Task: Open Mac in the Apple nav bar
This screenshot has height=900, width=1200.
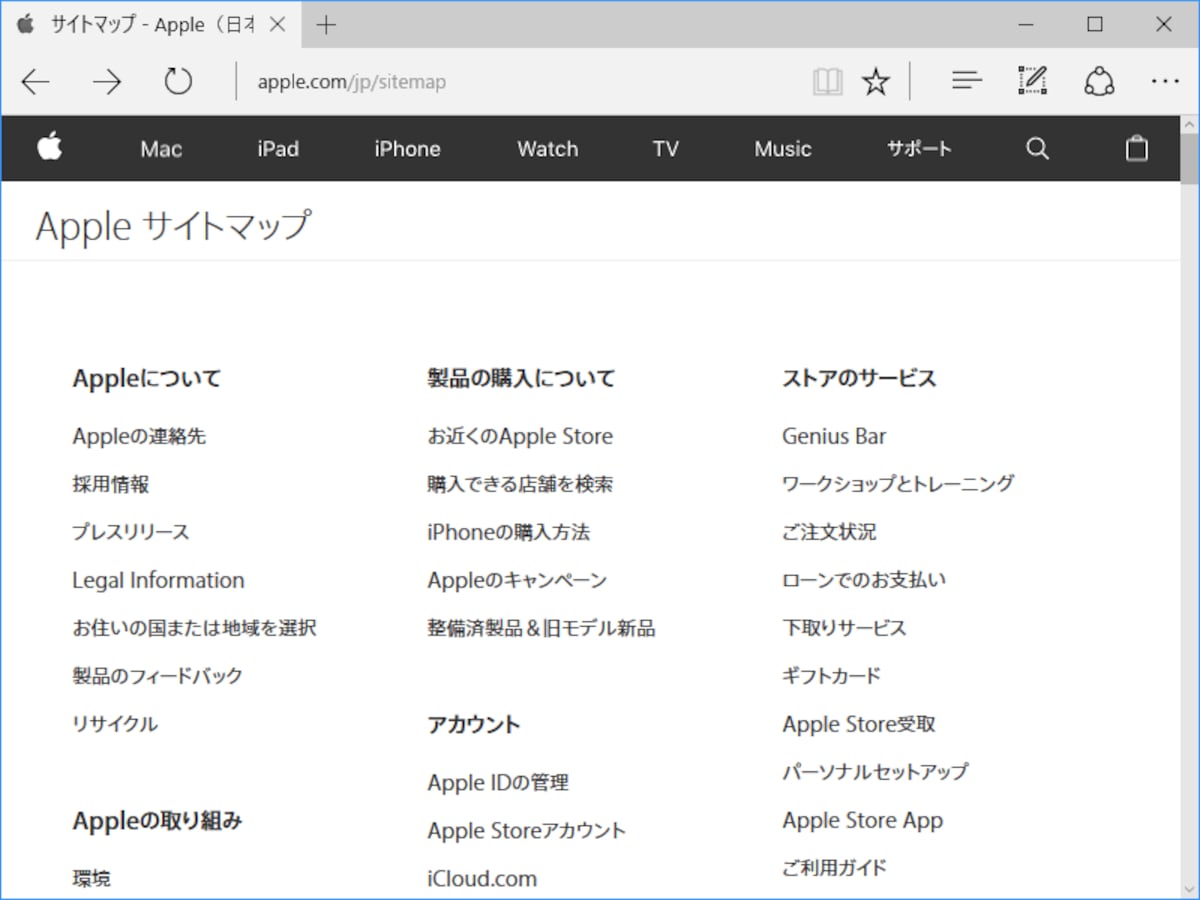Action: point(161,149)
